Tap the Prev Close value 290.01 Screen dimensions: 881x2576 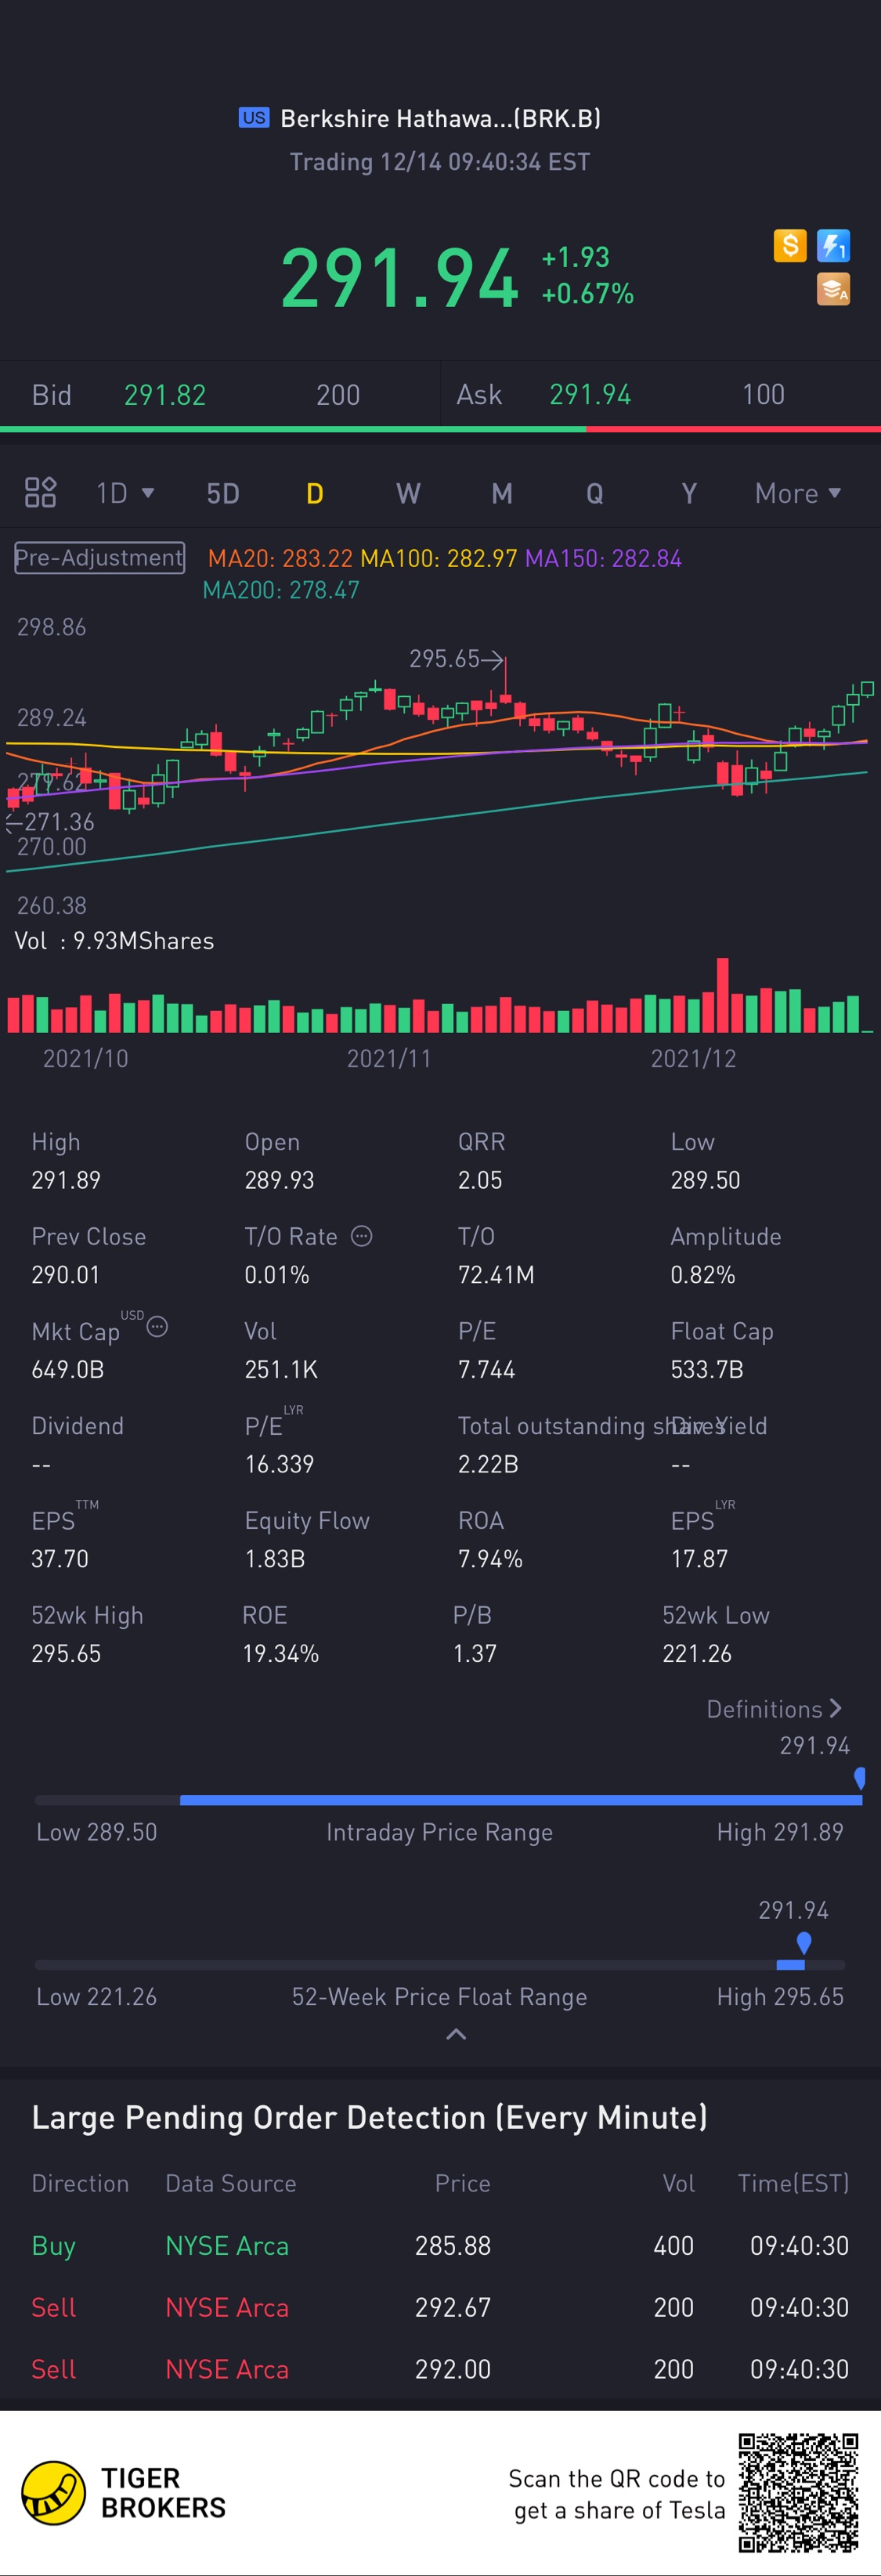66,1275
